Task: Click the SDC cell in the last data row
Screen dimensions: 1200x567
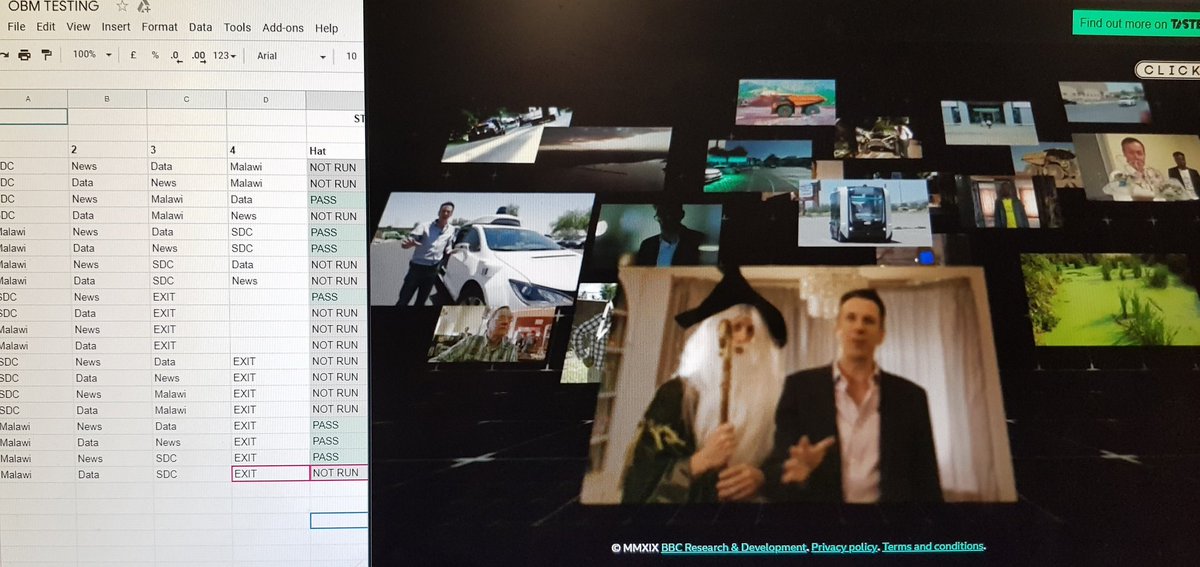Action: click(x=191, y=473)
